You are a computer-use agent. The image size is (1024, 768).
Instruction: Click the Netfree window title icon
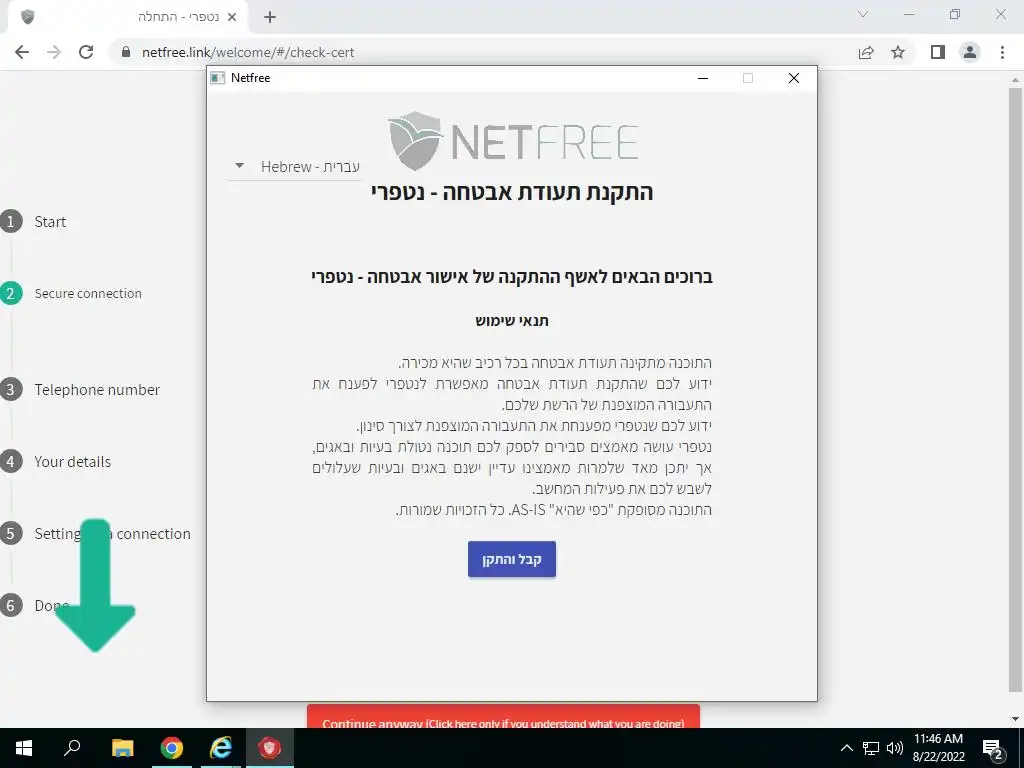pos(217,78)
